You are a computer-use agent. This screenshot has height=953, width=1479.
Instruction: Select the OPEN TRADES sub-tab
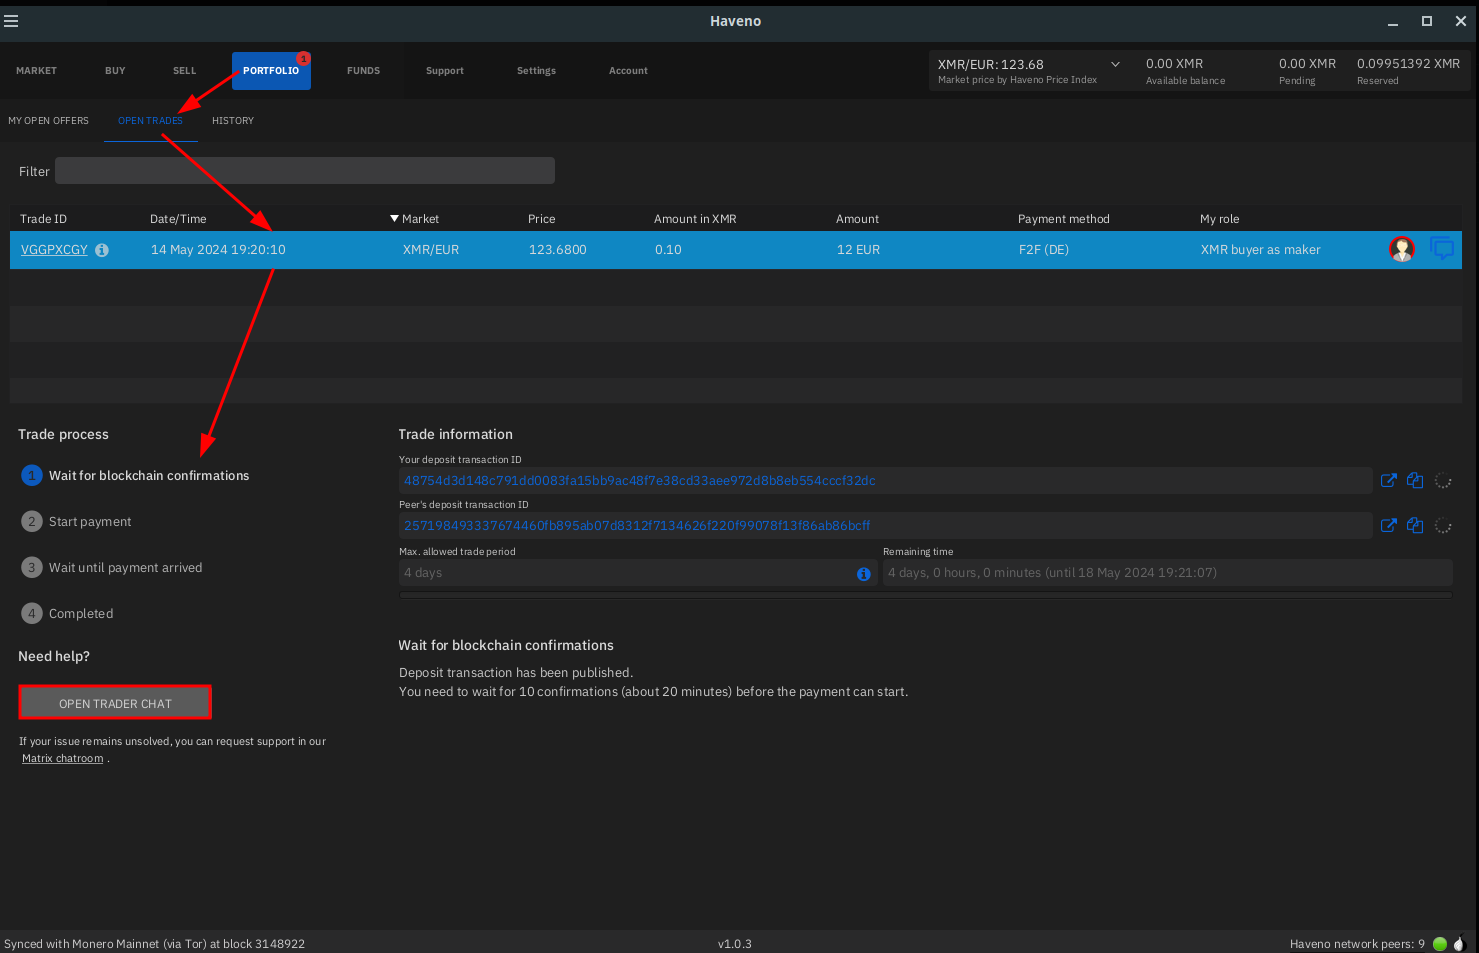(150, 121)
